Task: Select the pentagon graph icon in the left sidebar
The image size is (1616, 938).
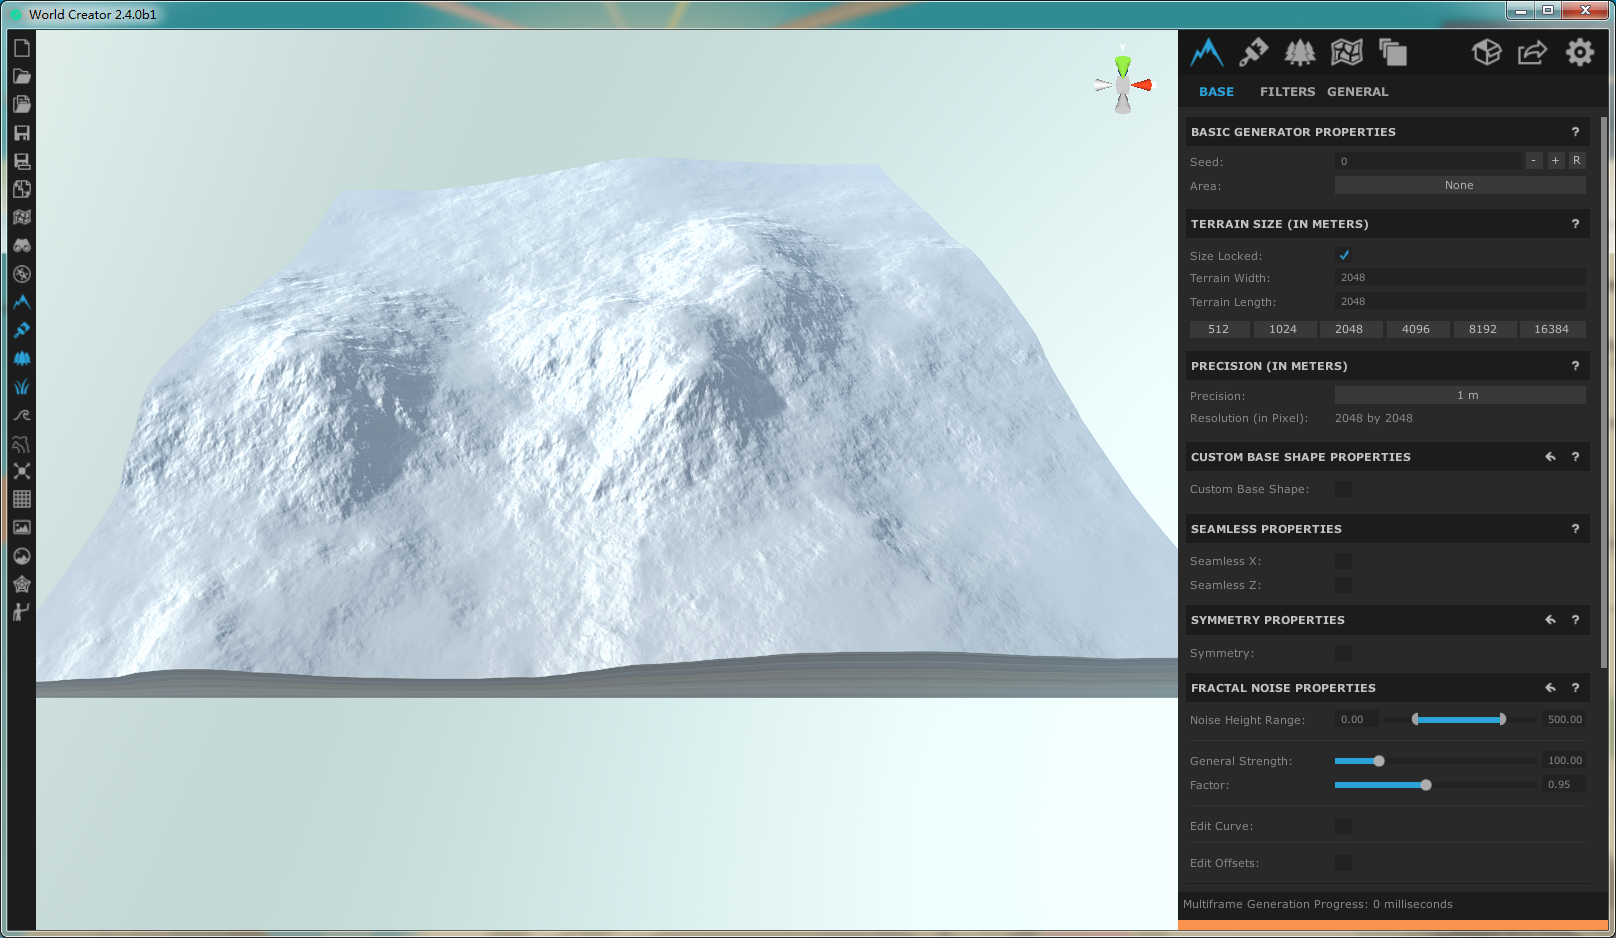Action: tap(22, 584)
